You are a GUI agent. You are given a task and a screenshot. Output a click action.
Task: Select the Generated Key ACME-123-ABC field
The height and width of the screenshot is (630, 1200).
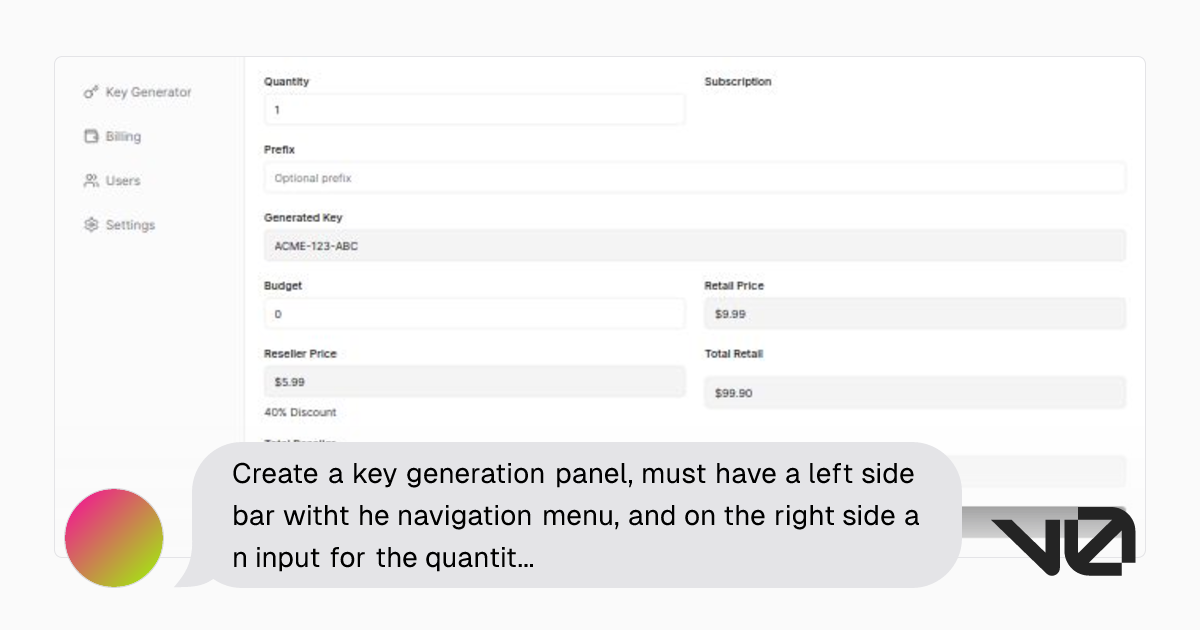[694, 245]
